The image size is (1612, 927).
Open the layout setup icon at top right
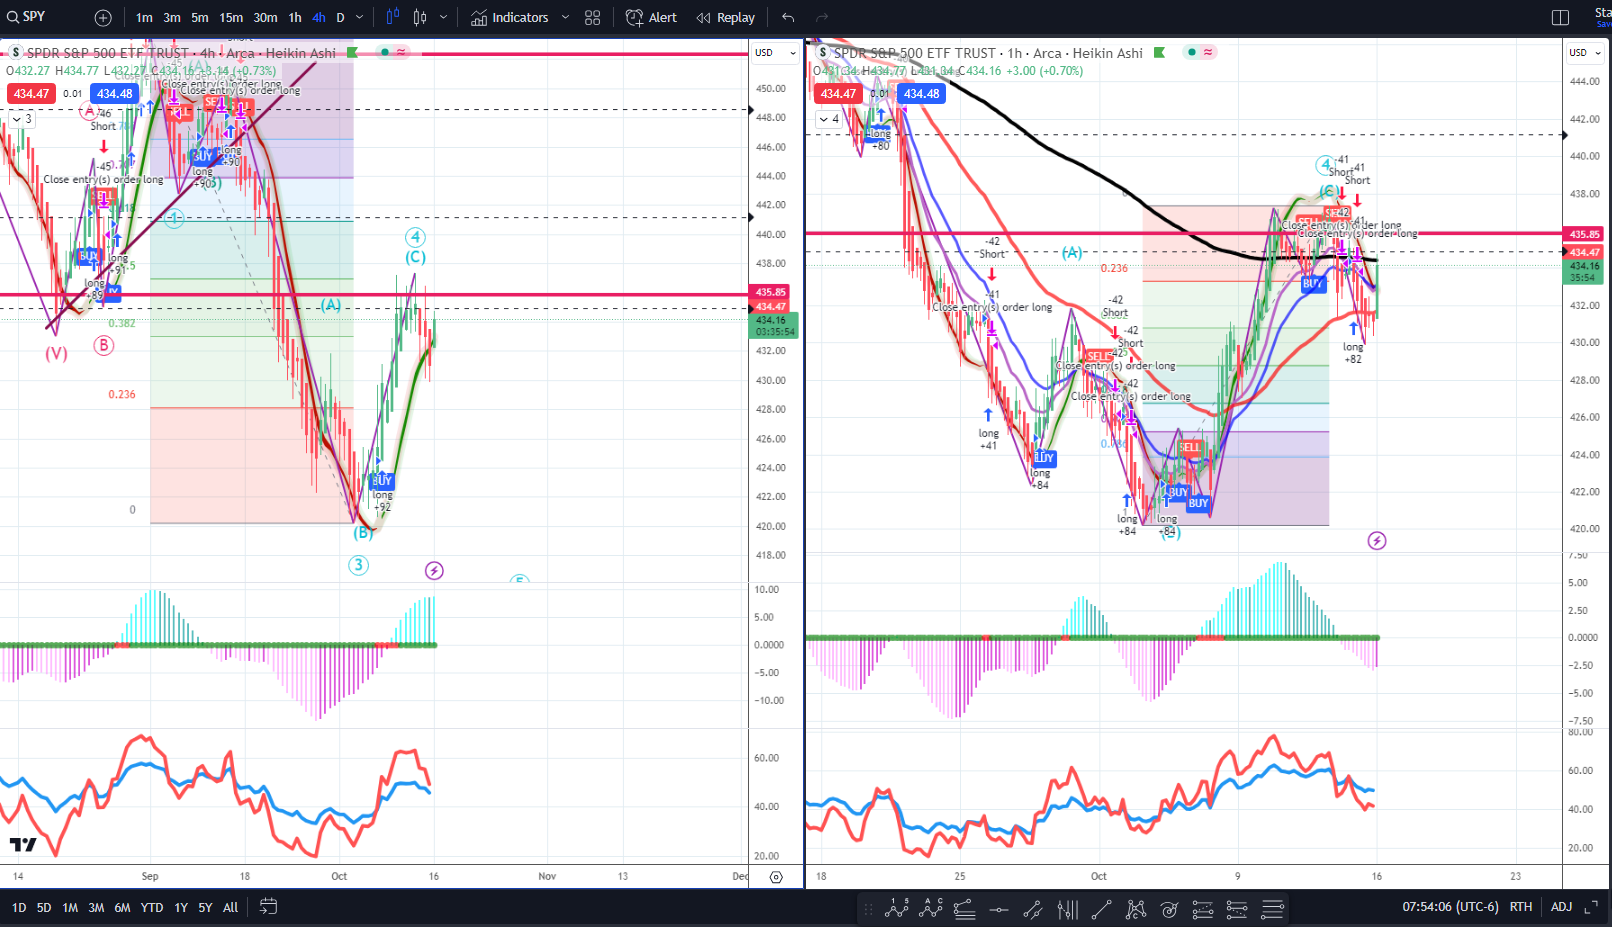click(x=1560, y=17)
